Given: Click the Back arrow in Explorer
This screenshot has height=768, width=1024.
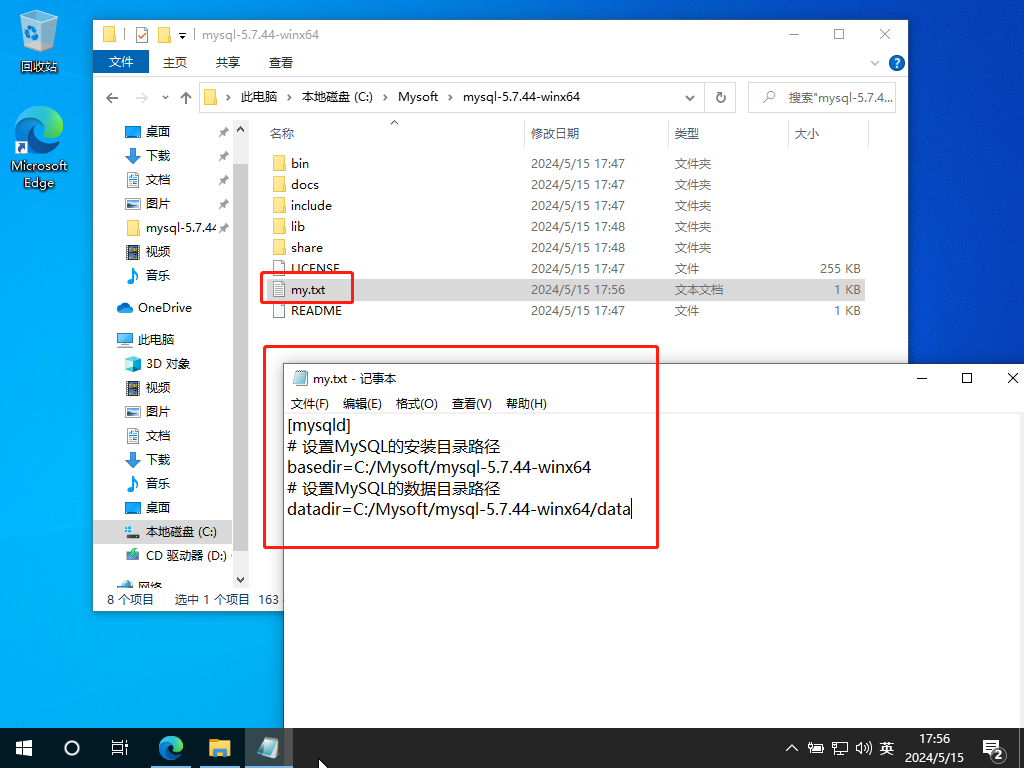Looking at the screenshot, I should 112,98.
